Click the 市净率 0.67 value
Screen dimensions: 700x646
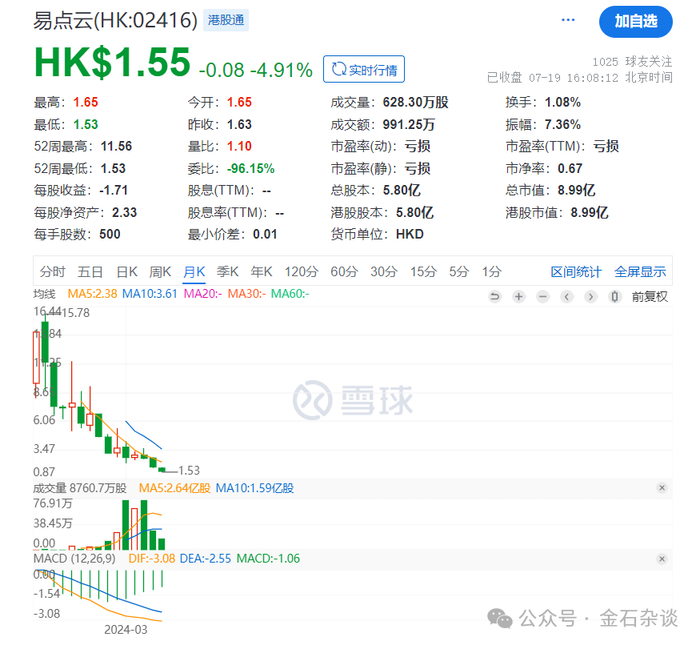pyautogui.click(x=570, y=168)
